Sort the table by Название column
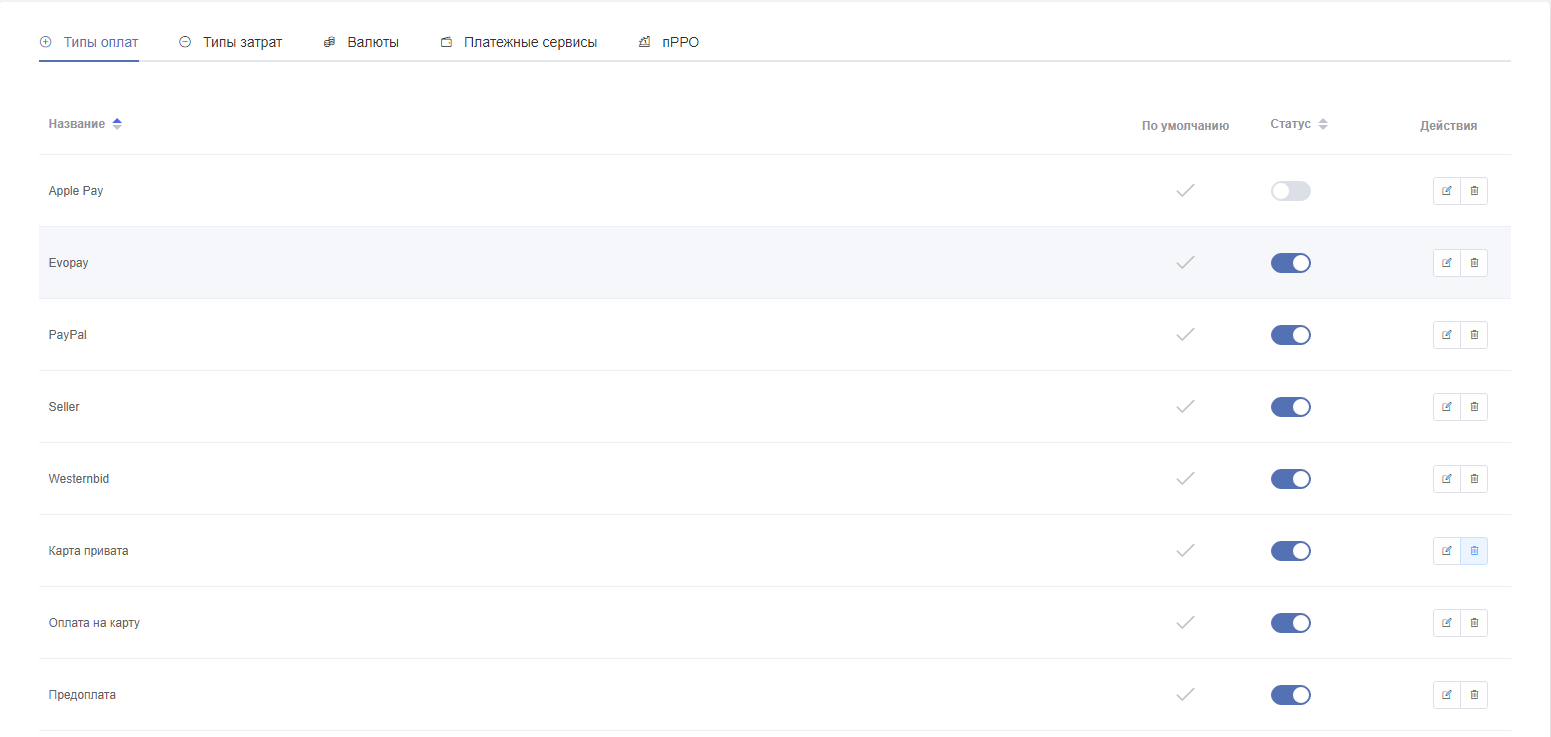Screen dimensions: 1551x737 85,124
